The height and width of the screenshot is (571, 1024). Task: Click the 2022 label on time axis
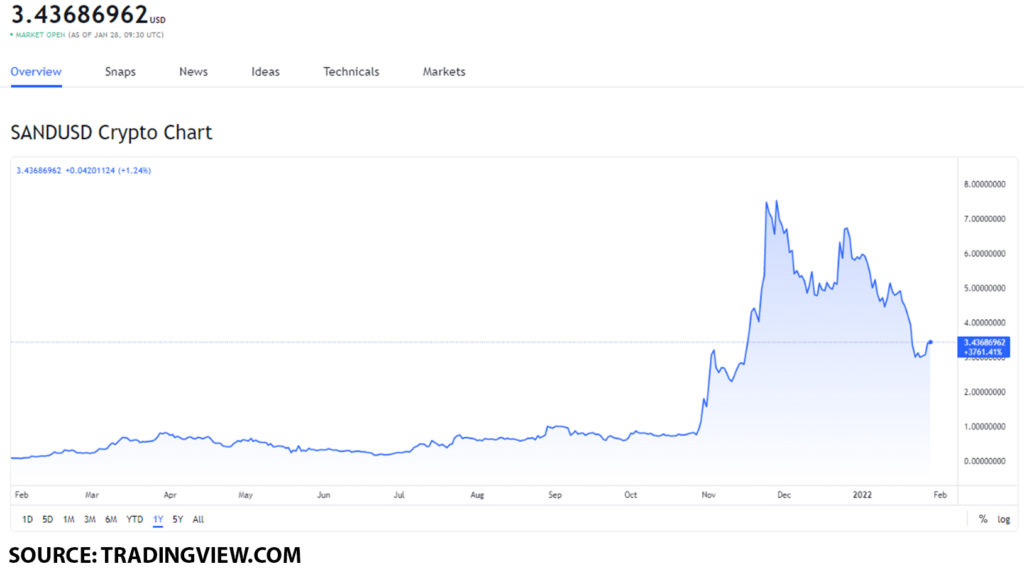click(862, 495)
